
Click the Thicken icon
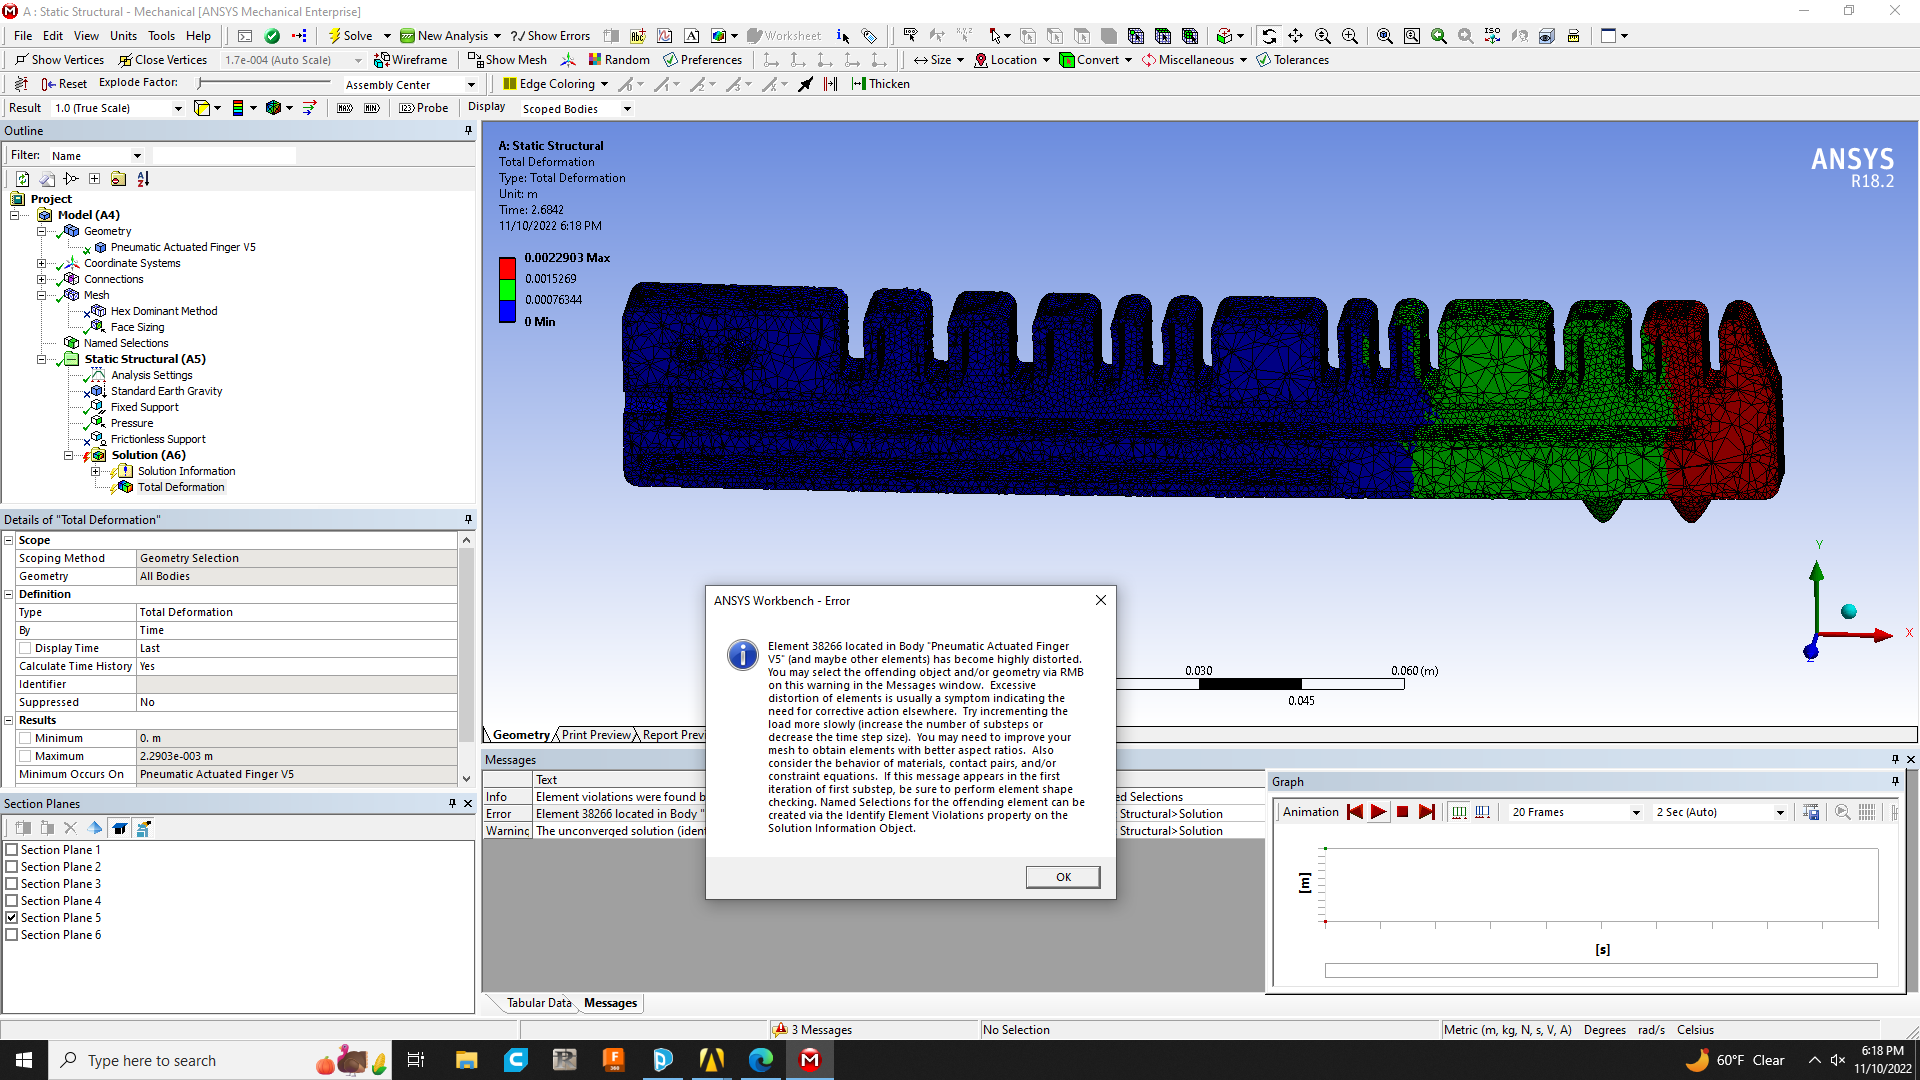coord(858,84)
